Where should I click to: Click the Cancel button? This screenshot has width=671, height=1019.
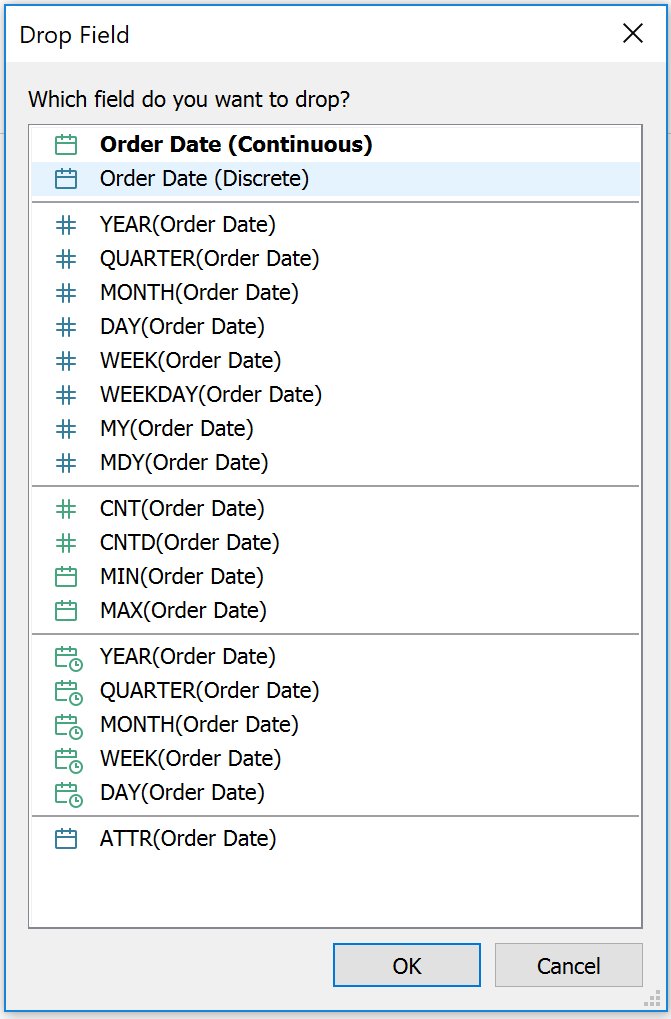(568, 966)
